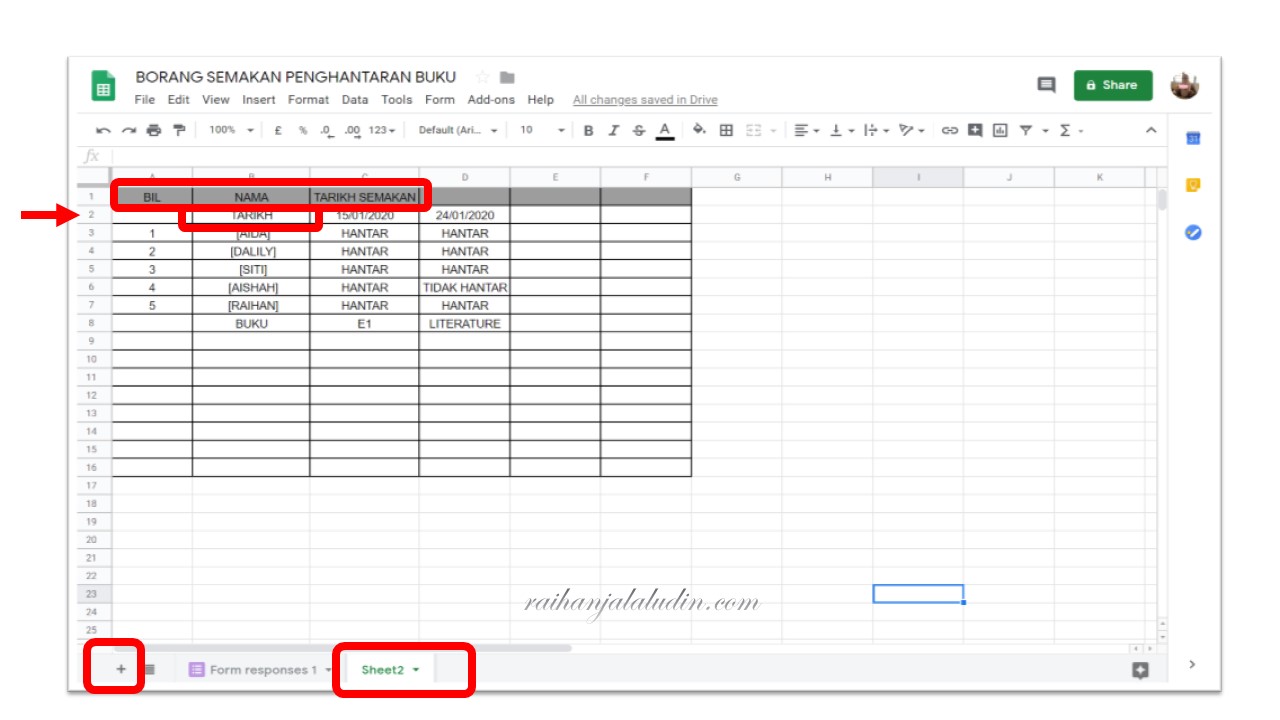This screenshot has height=720, width=1280.
Task: Star the document title
Action: [482, 77]
